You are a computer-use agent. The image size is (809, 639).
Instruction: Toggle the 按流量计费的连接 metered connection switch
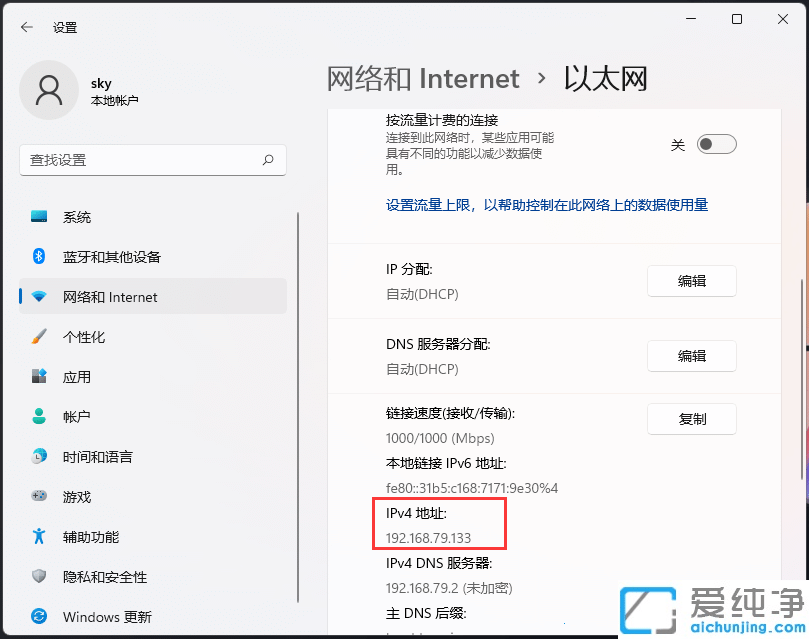pos(715,144)
